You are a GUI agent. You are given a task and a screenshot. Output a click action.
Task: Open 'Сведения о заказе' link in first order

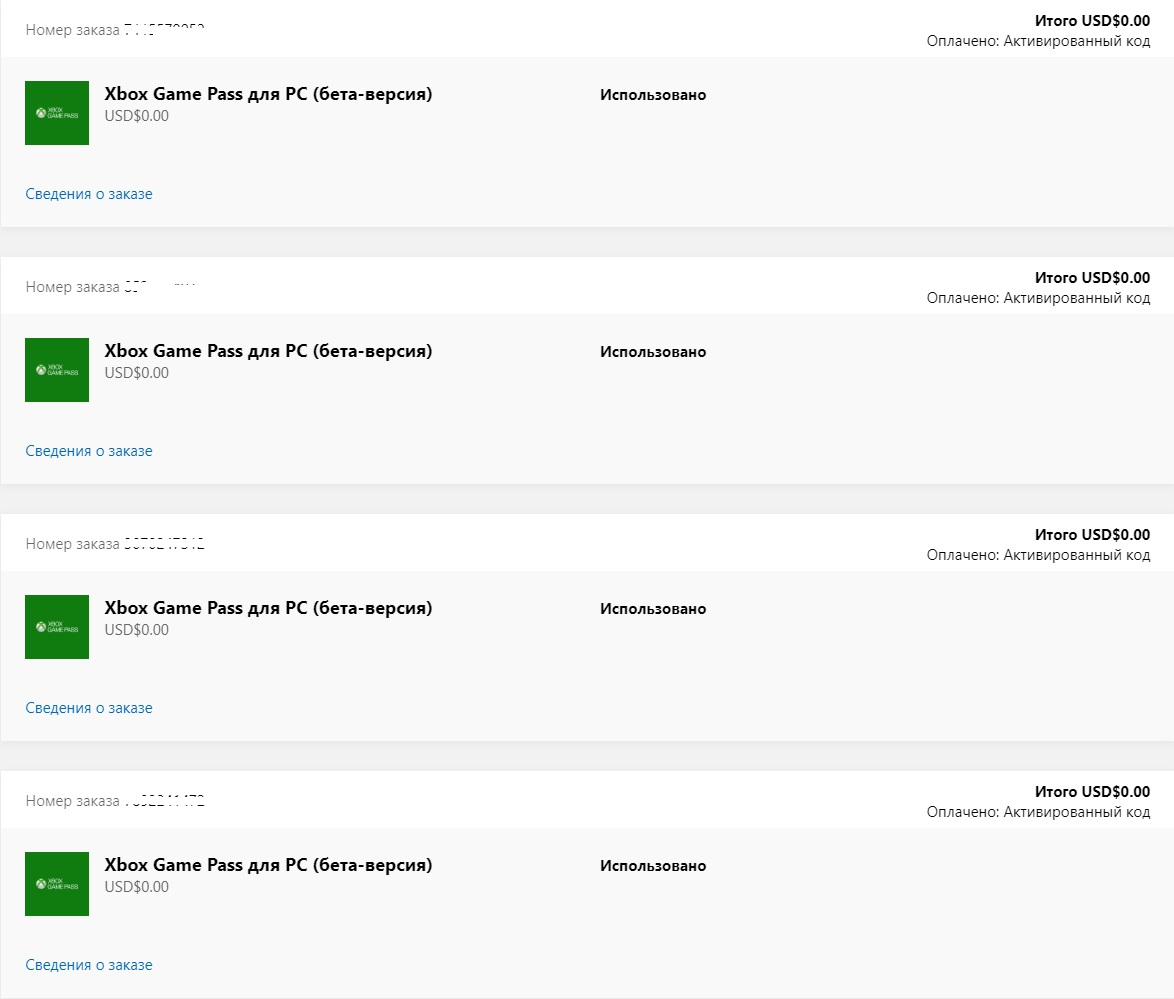click(x=89, y=194)
